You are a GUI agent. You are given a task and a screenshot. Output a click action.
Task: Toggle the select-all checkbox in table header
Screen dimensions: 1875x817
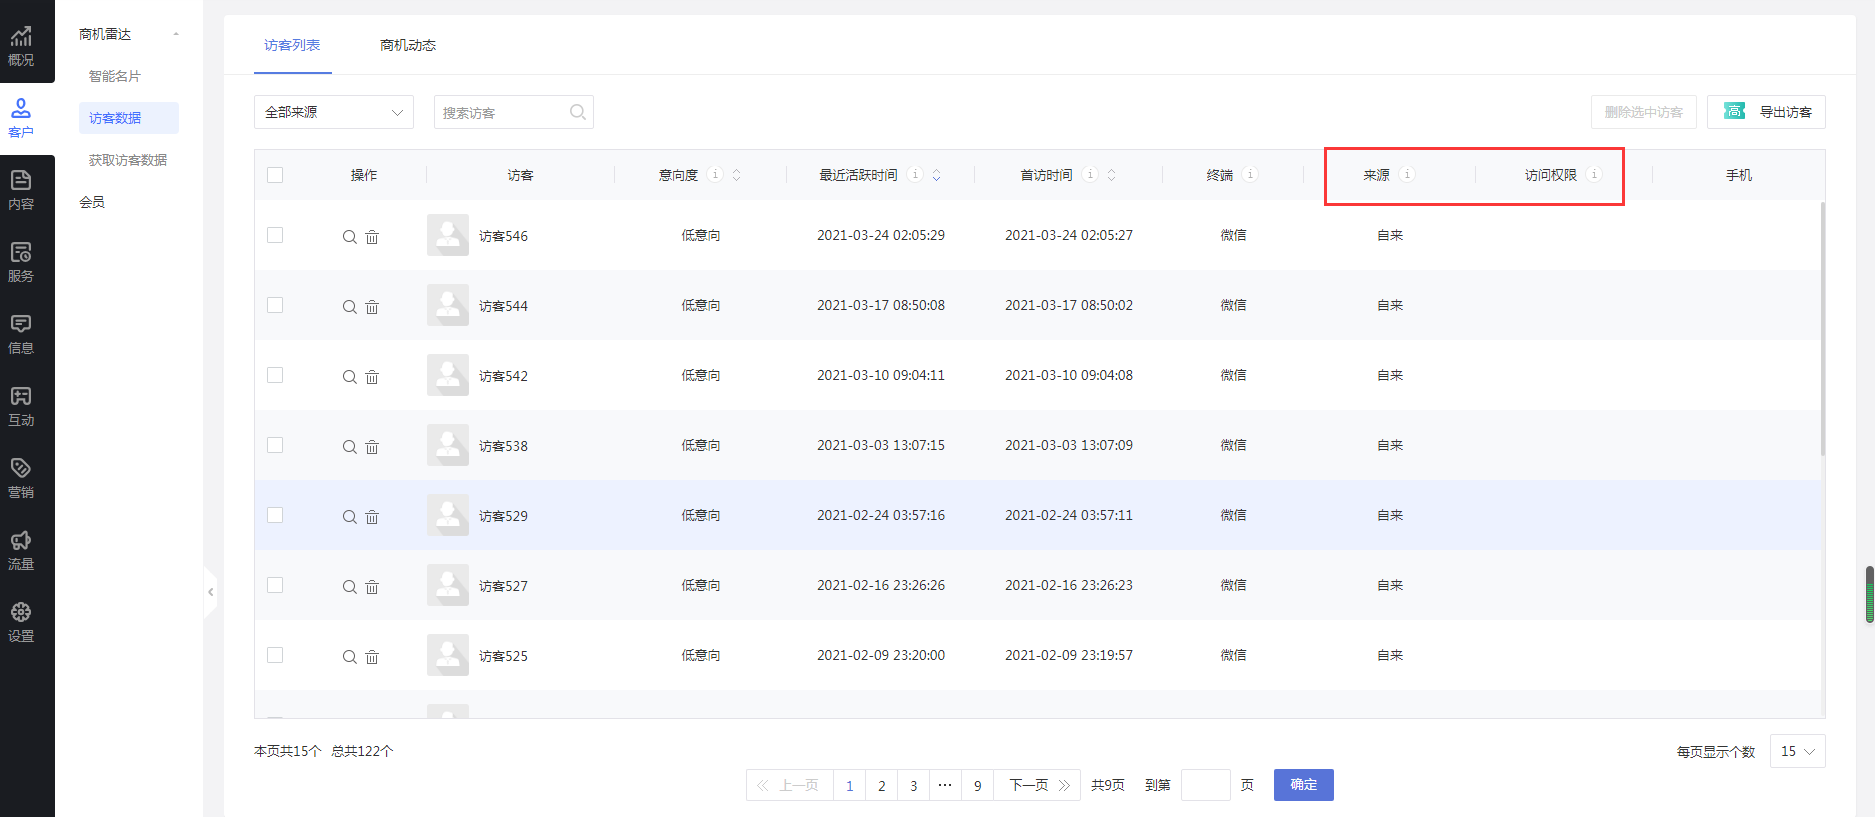275,175
